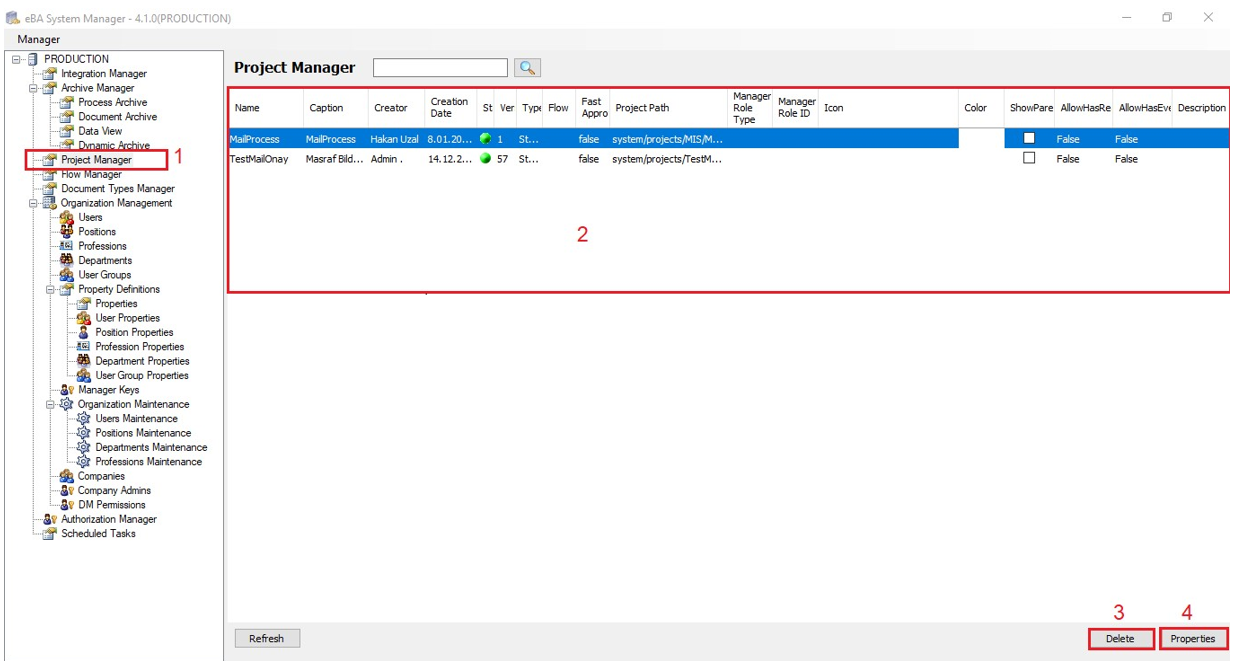Click the User Groups icon

(x=67, y=274)
